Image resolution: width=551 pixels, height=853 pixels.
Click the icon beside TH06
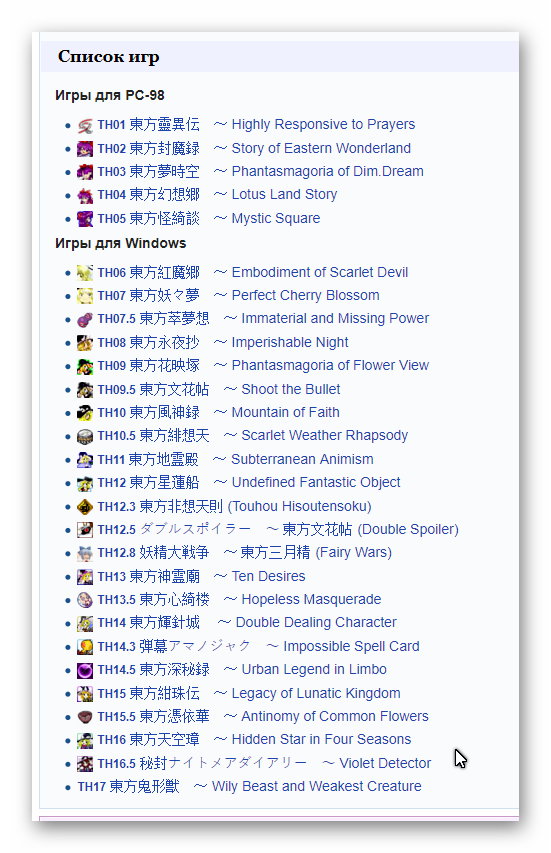pos(85,273)
